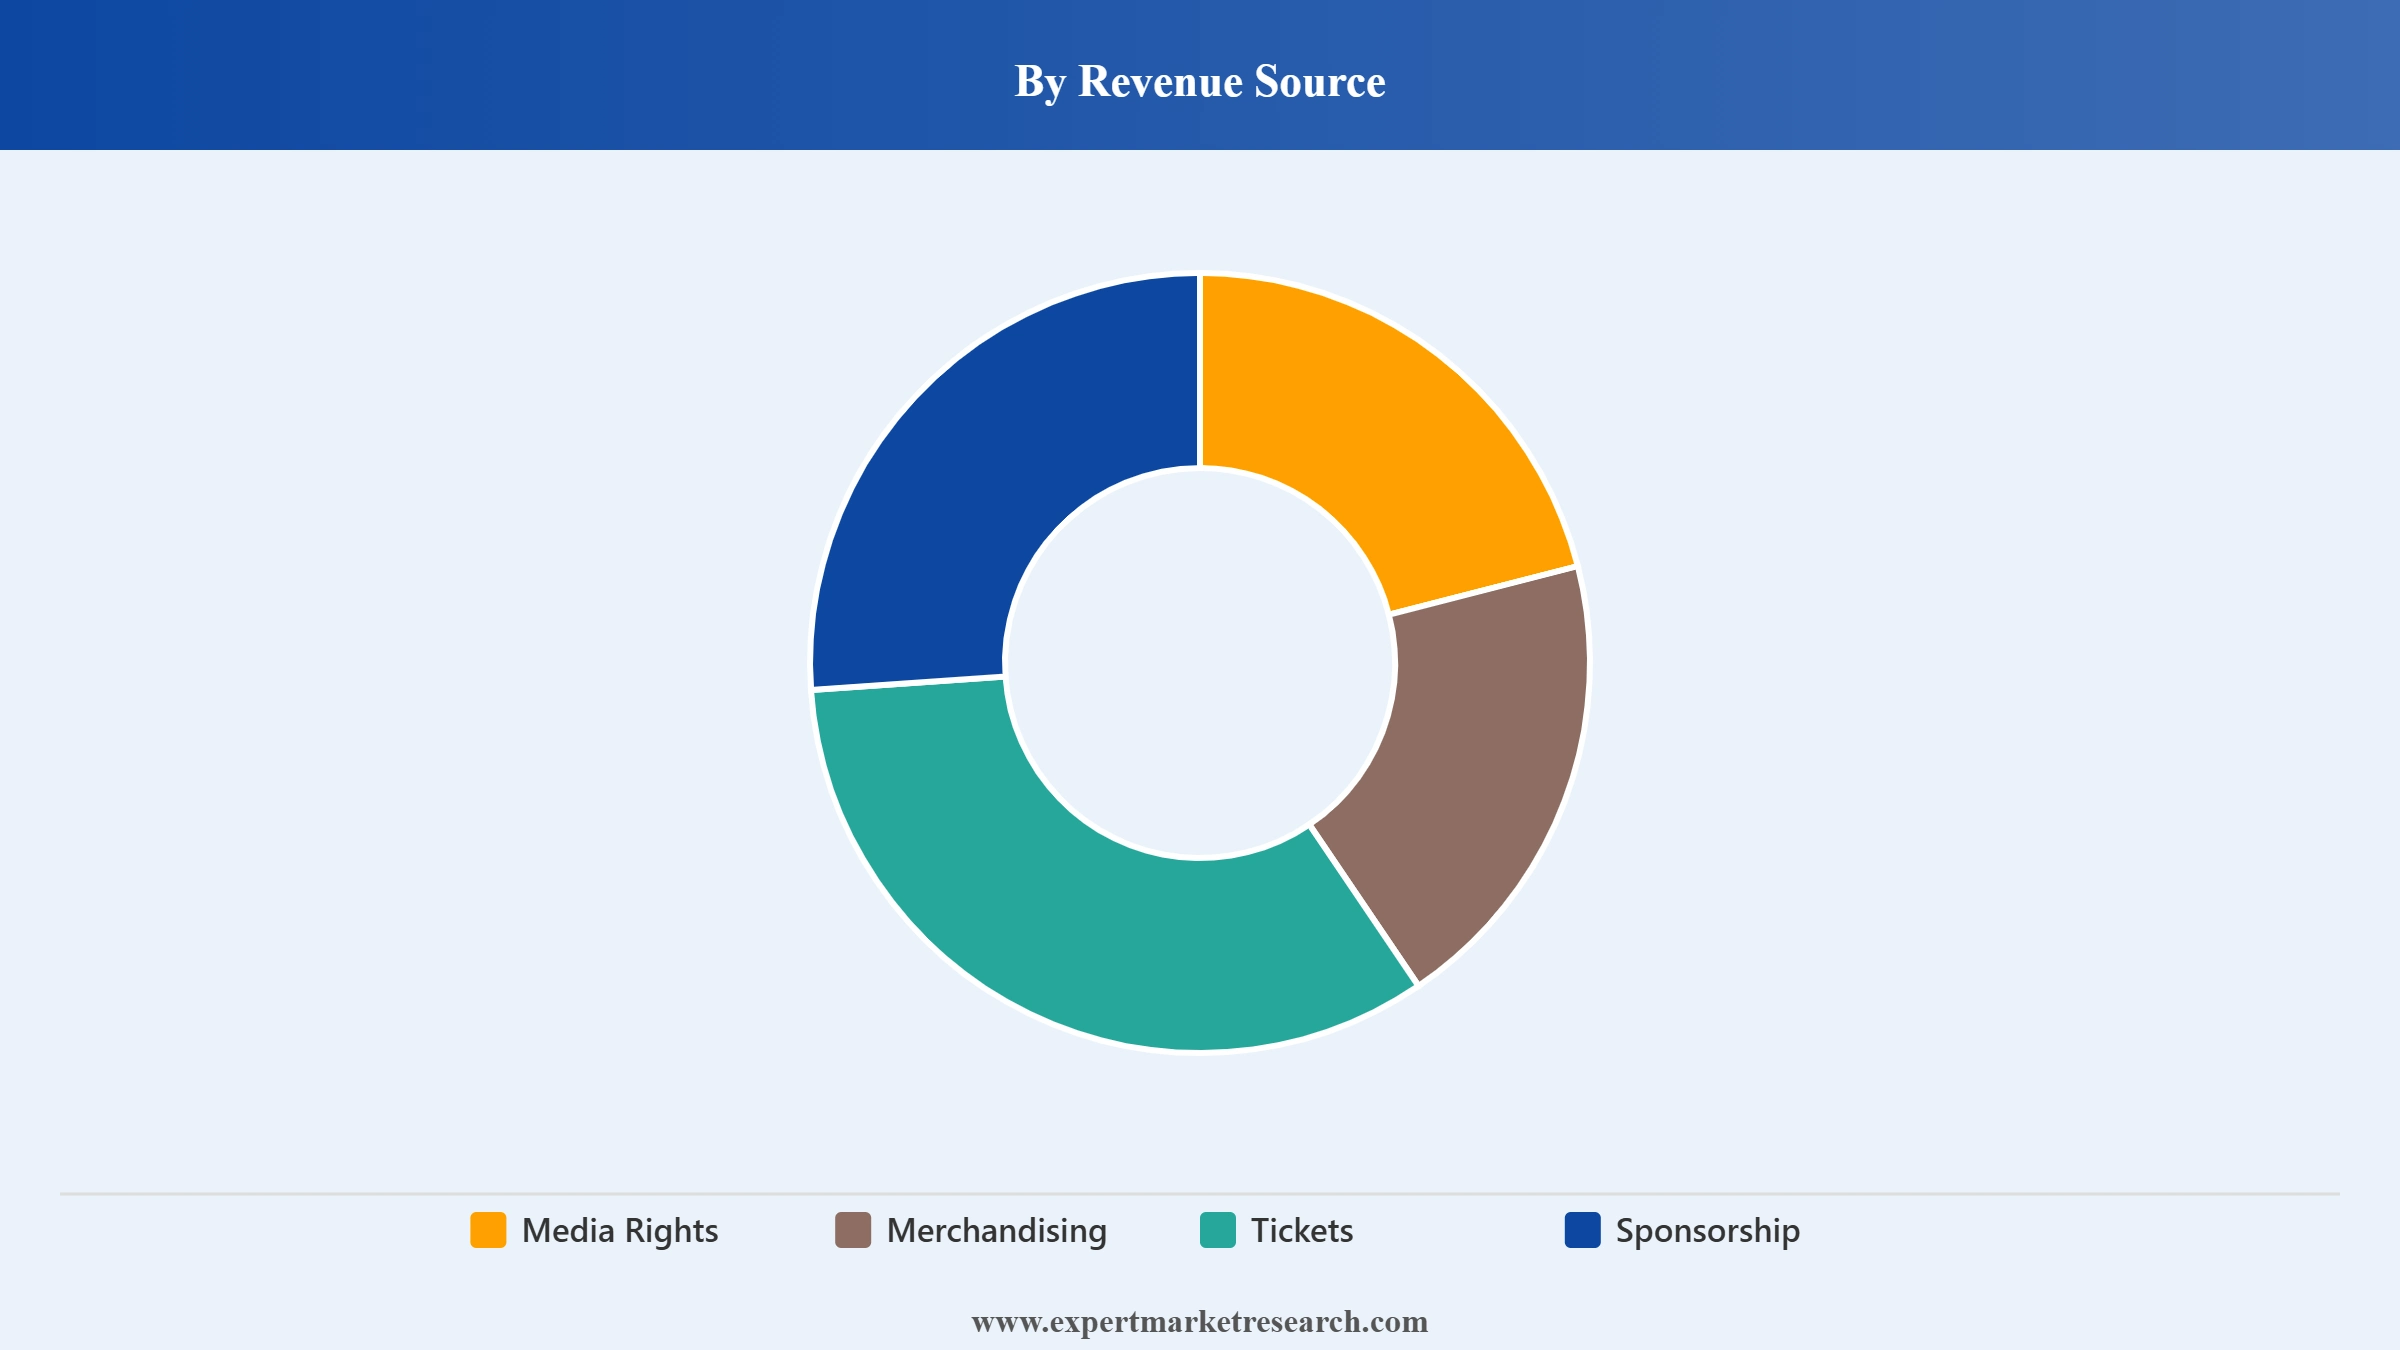
Task: Toggle the Sponsorship legend label
Action: tap(1708, 1231)
